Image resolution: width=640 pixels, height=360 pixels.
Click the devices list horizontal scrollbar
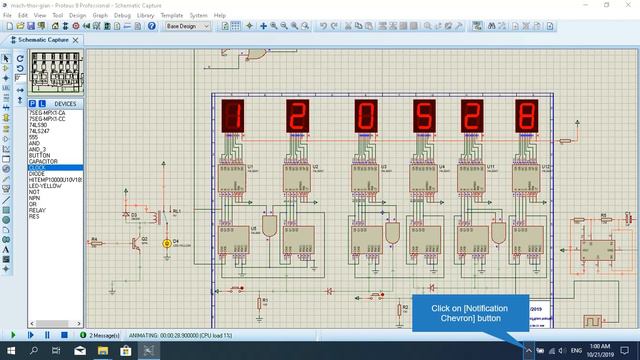pos(56,323)
